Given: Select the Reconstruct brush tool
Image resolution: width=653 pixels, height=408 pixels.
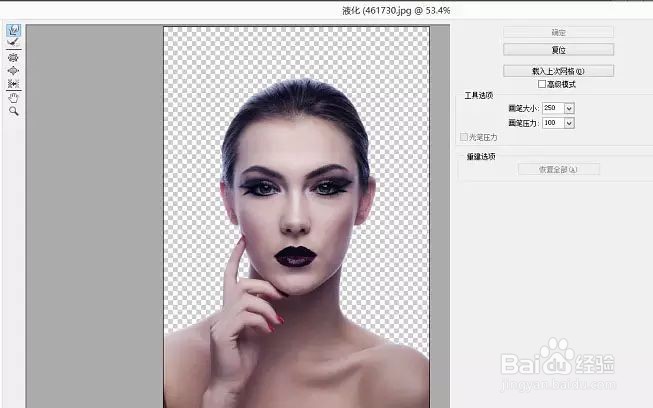Looking at the screenshot, I should pyautogui.click(x=13, y=42).
